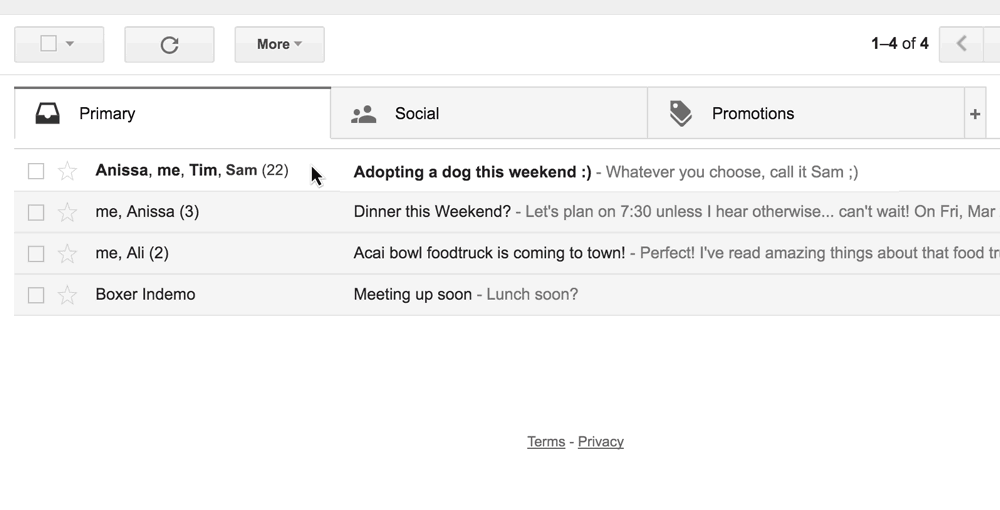The height and width of the screenshot is (510, 1000).
Task: Open Acai bowl foodtruck conversation
Action: 507,253
